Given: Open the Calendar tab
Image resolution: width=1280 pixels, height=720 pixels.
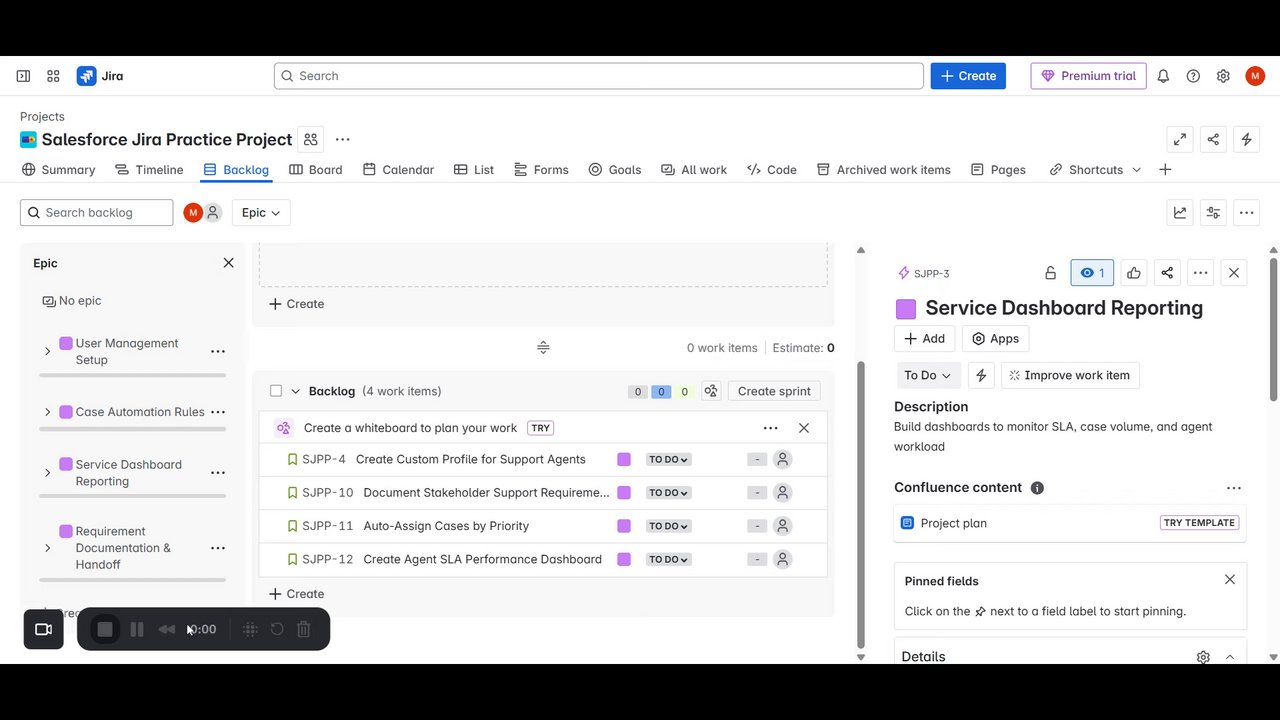Looking at the screenshot, I should point(398,170).
